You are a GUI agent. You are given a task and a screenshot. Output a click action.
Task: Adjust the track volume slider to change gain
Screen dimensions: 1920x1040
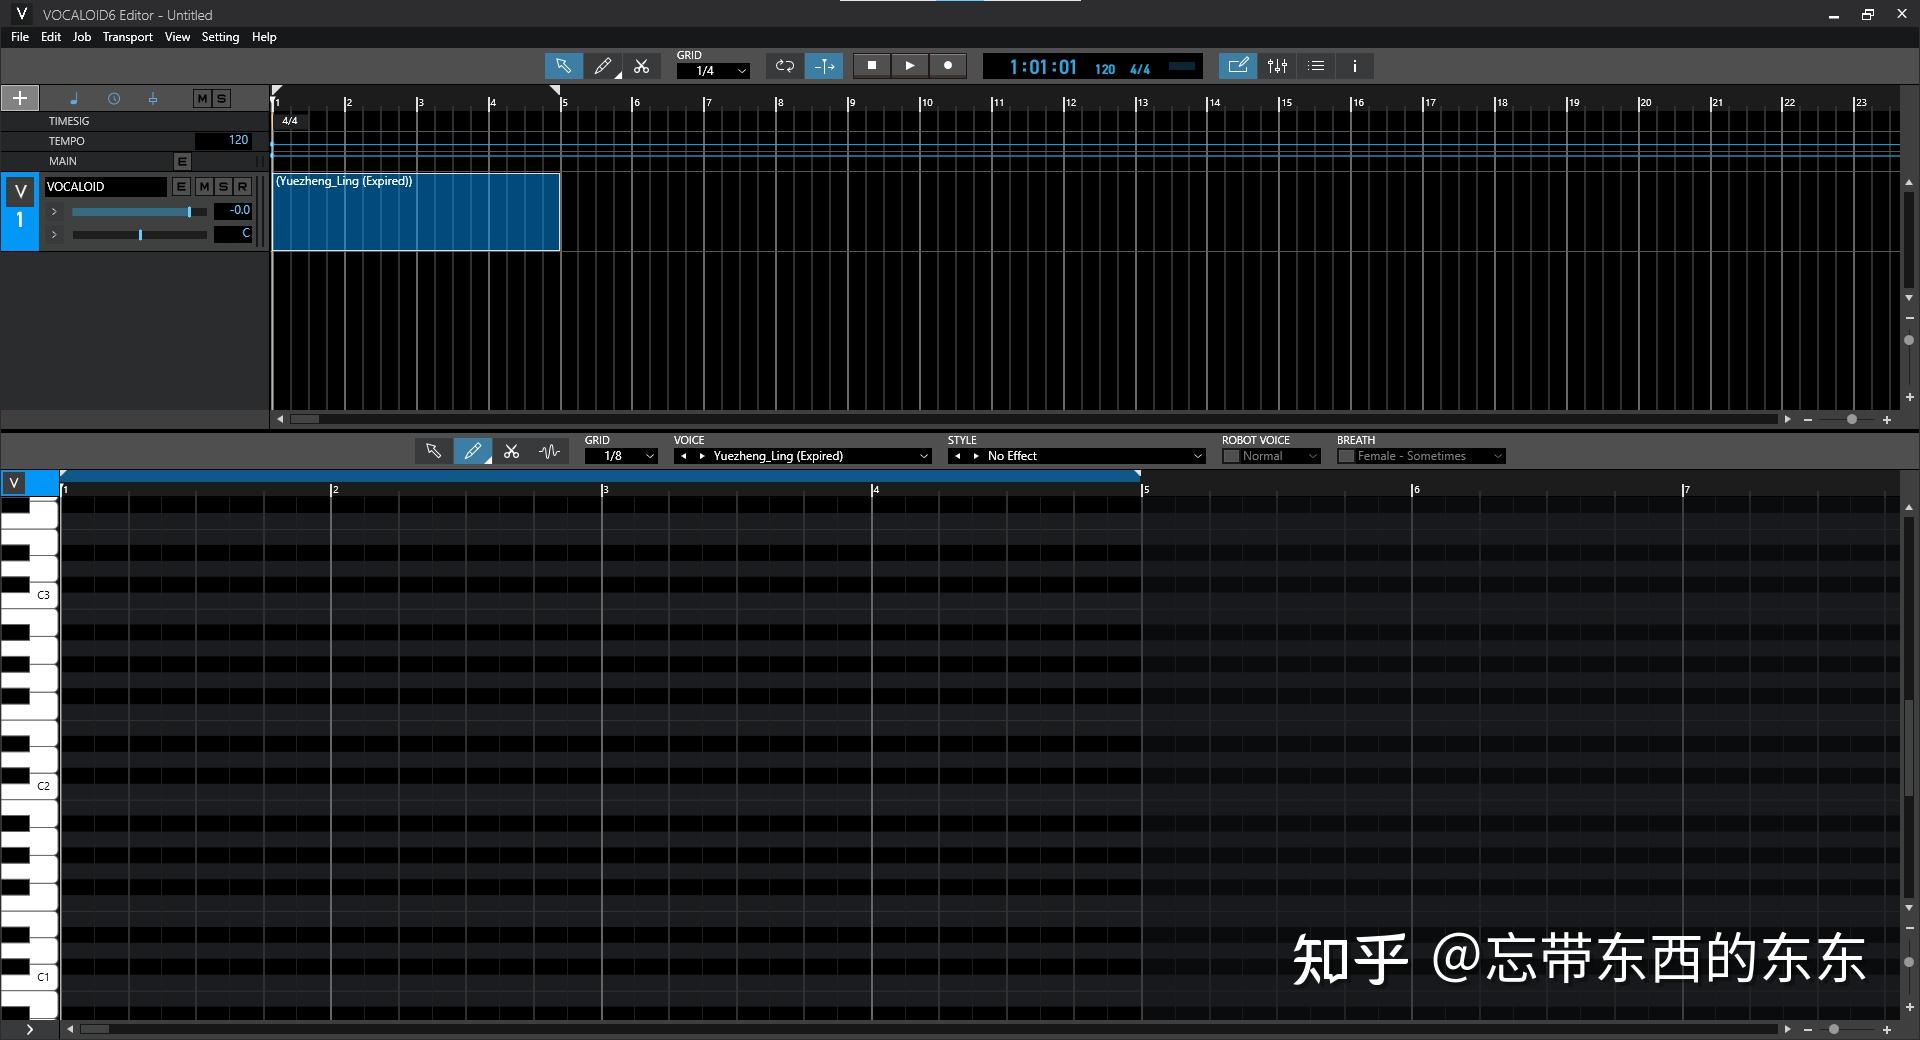[189, 211]
